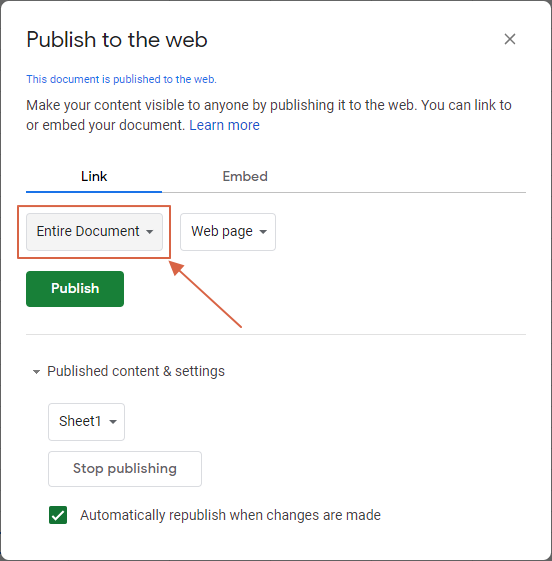This screenshot has width=552, height=561.
Task: Click the green checkmark icon
Action: (x=58, y=515)
